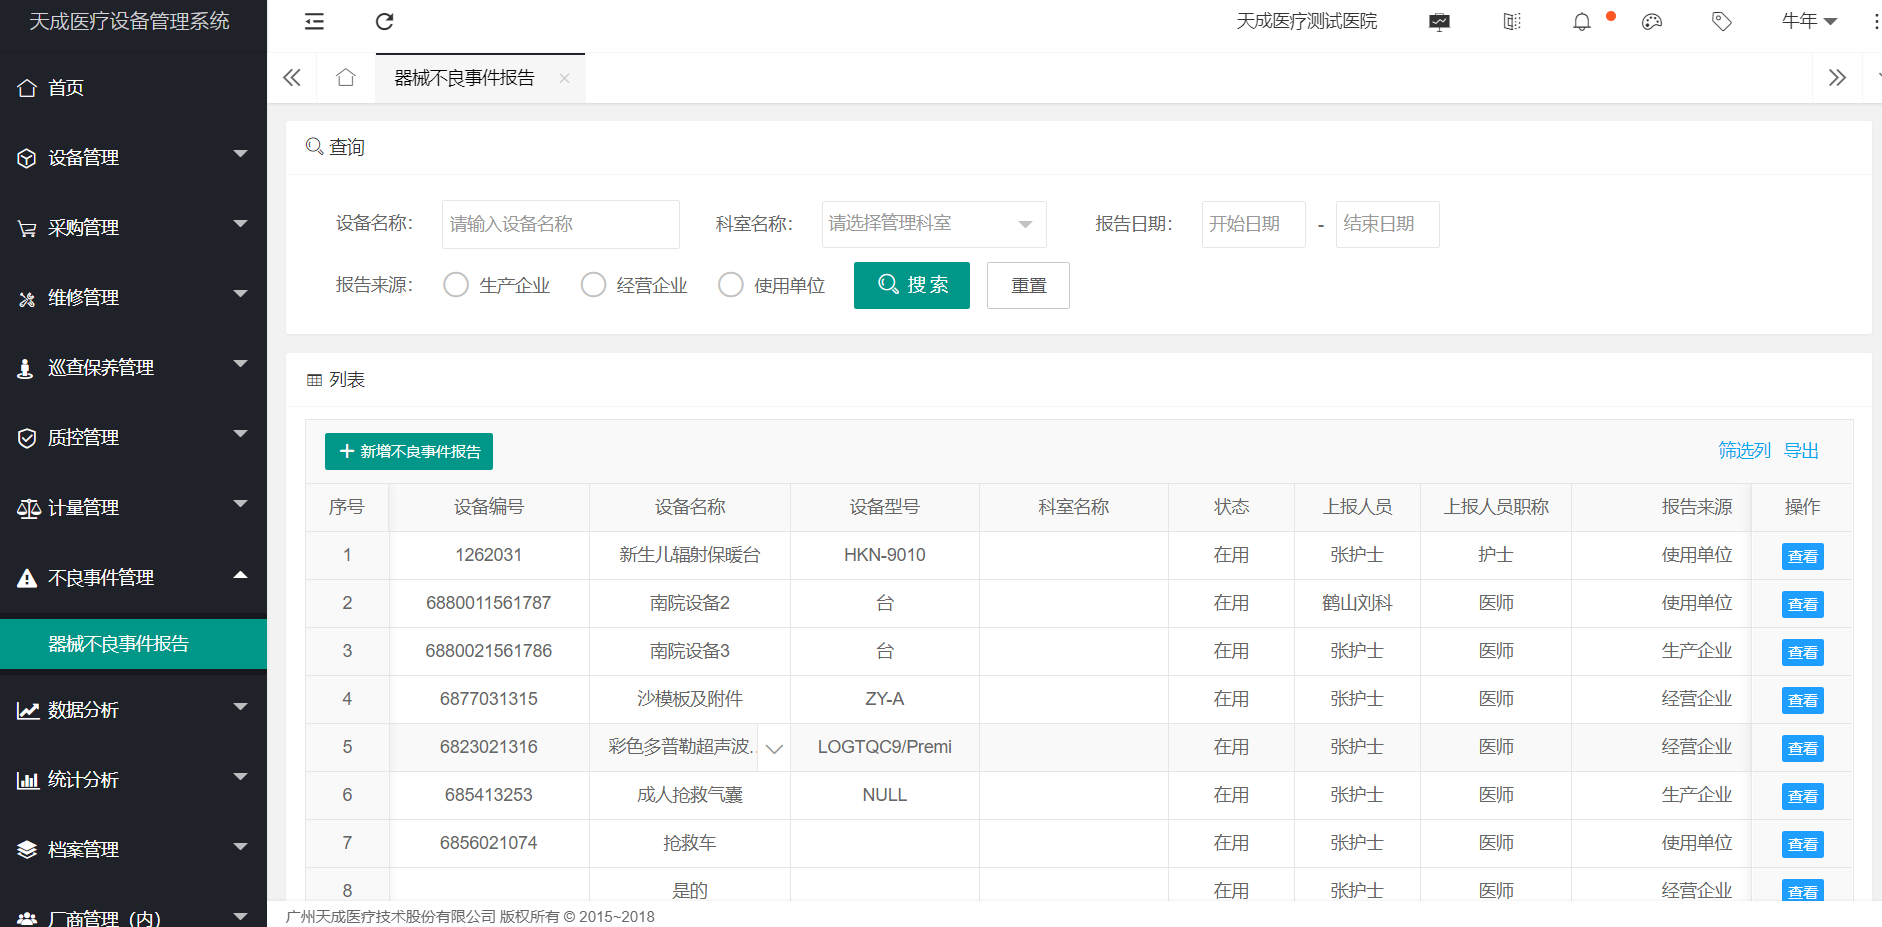Click the book/manual icon in header
The width and height of the screenshot is (1882, 927).
coord(1512,22)
